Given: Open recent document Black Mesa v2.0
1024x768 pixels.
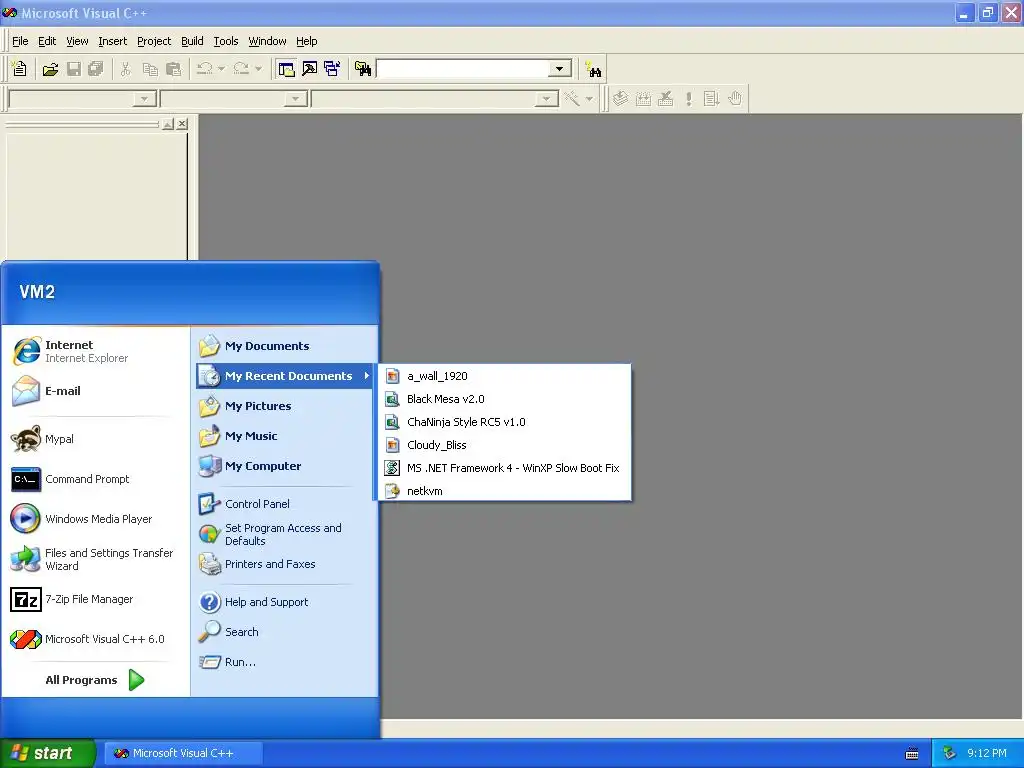Looking at the screenshot, I should [x=504, y=399].
